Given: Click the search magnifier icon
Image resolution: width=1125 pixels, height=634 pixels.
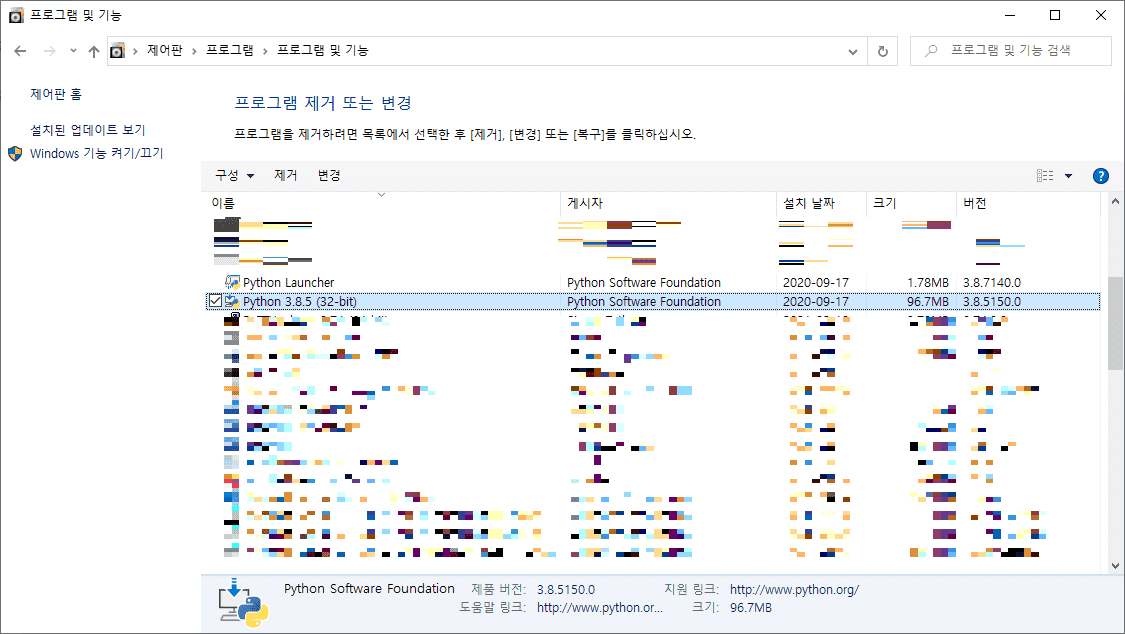Looking at the screenshot, I should [931, 51].
